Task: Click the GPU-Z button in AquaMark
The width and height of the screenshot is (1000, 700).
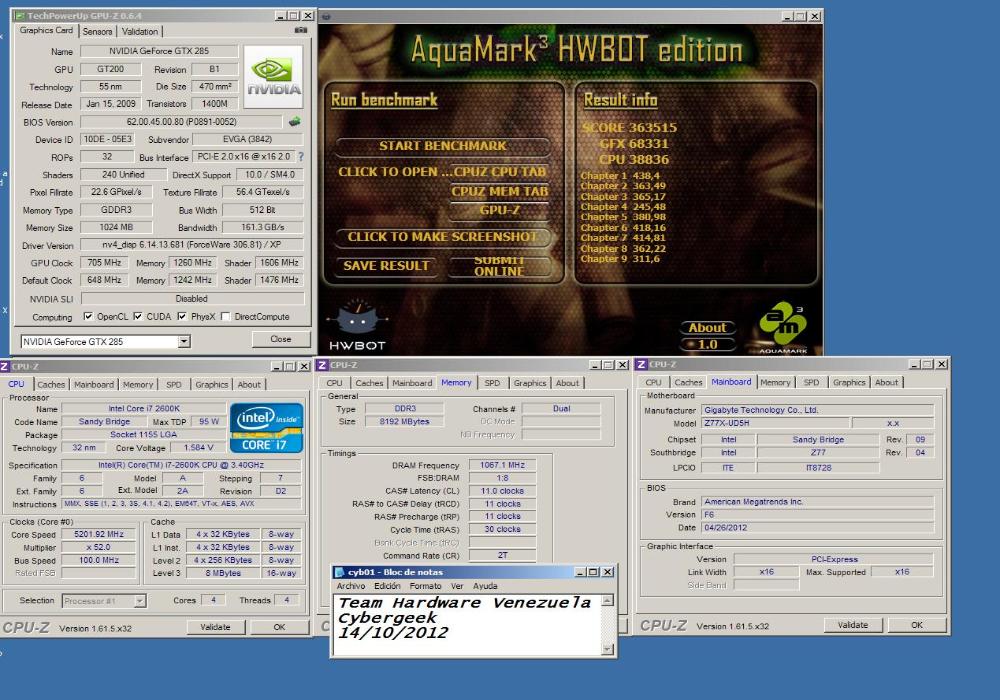Action: point(500,210)
